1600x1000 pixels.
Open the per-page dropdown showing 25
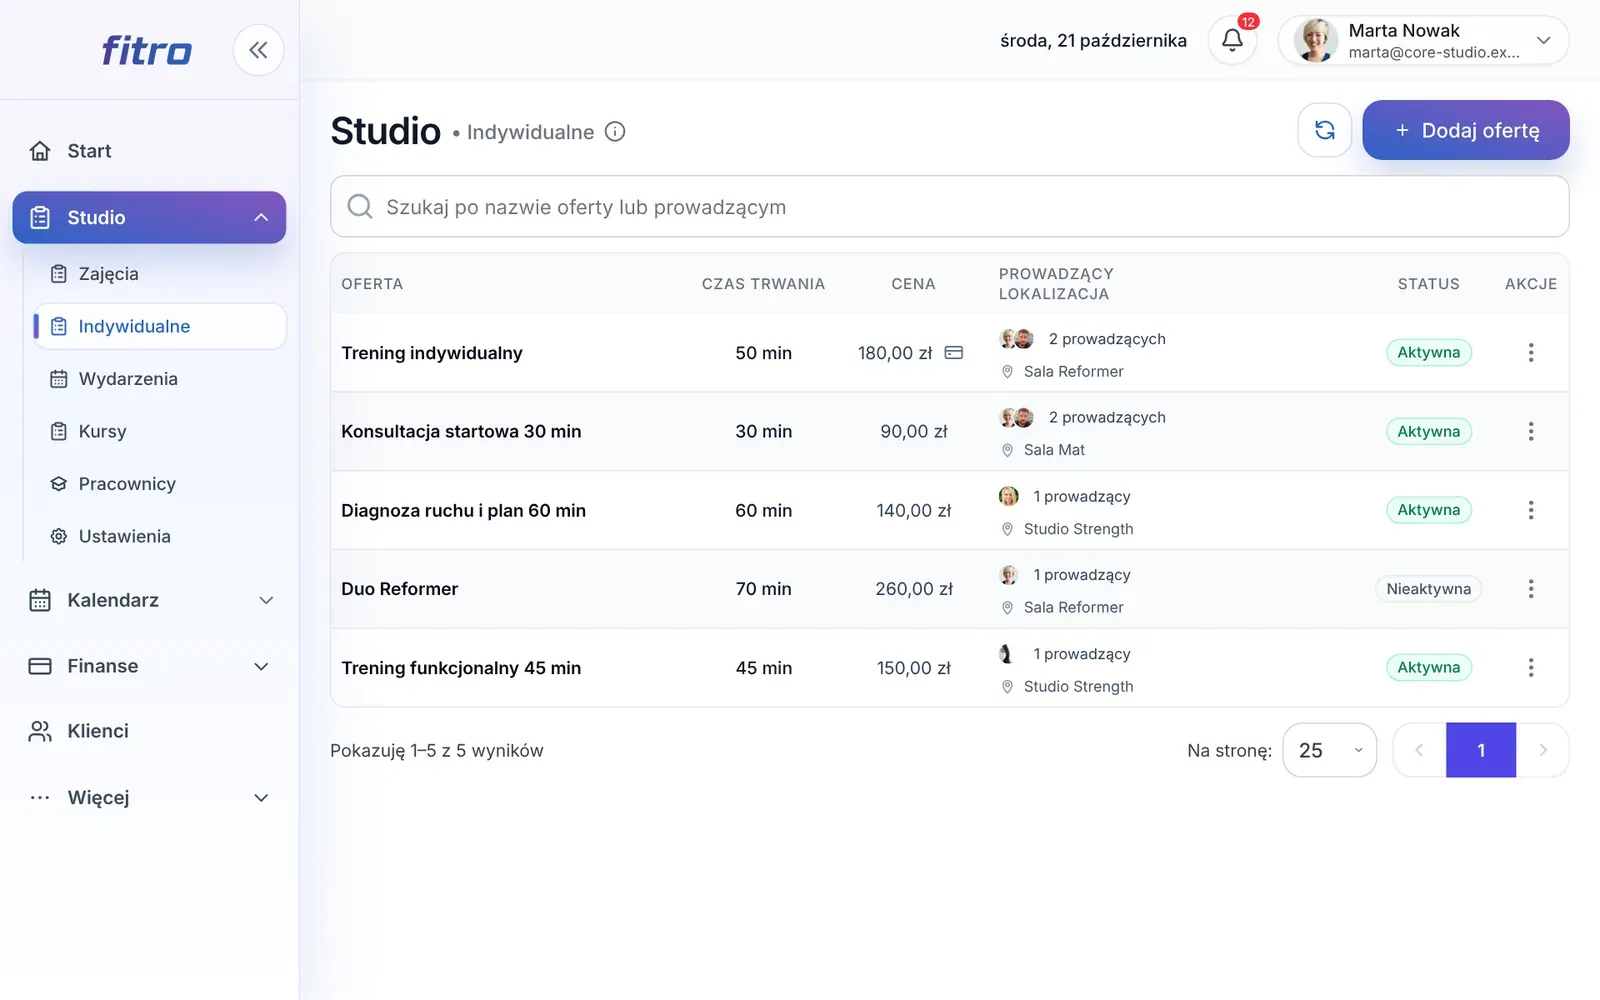tap(1329, 750)
